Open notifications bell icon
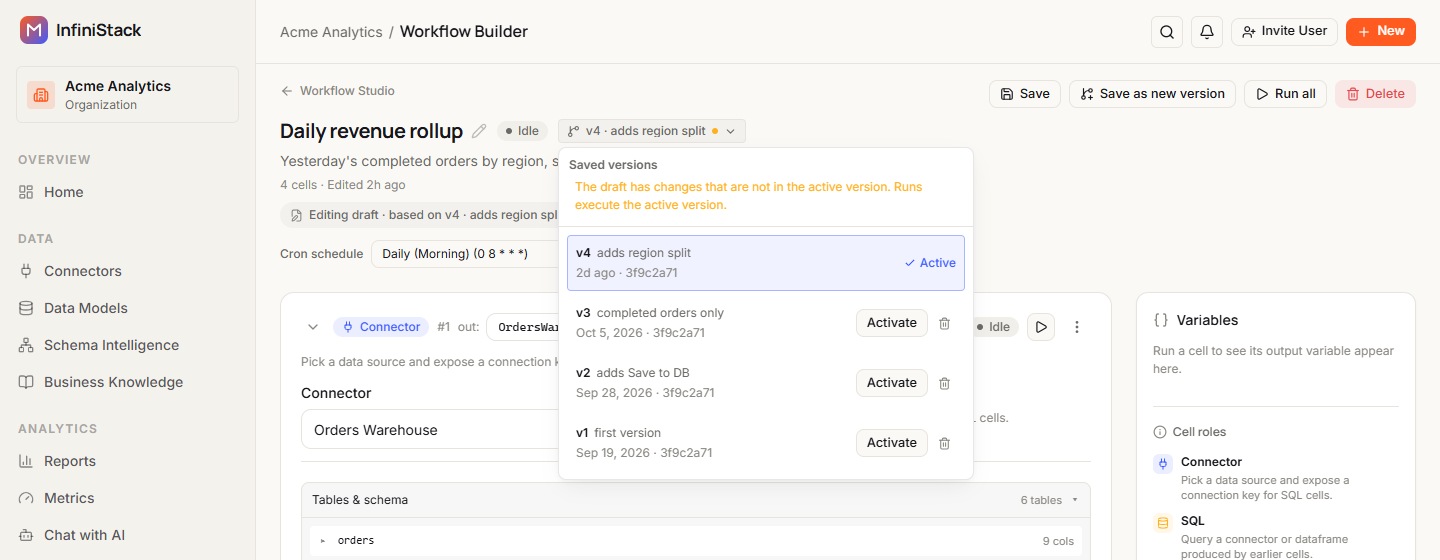This screenshot has height=560, width=1440. 1207,32
